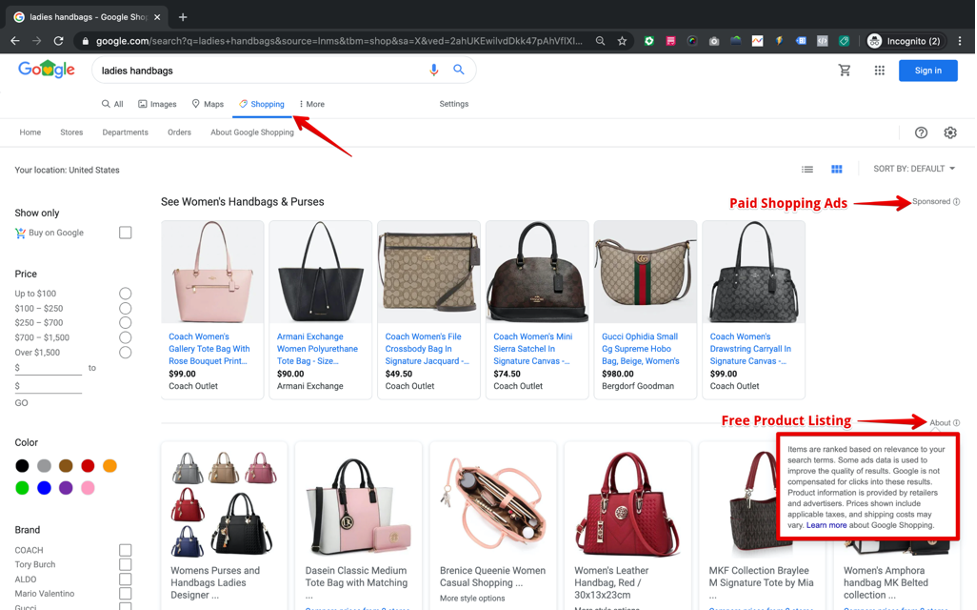Click the blue Sign in button

tap(928, 70)
